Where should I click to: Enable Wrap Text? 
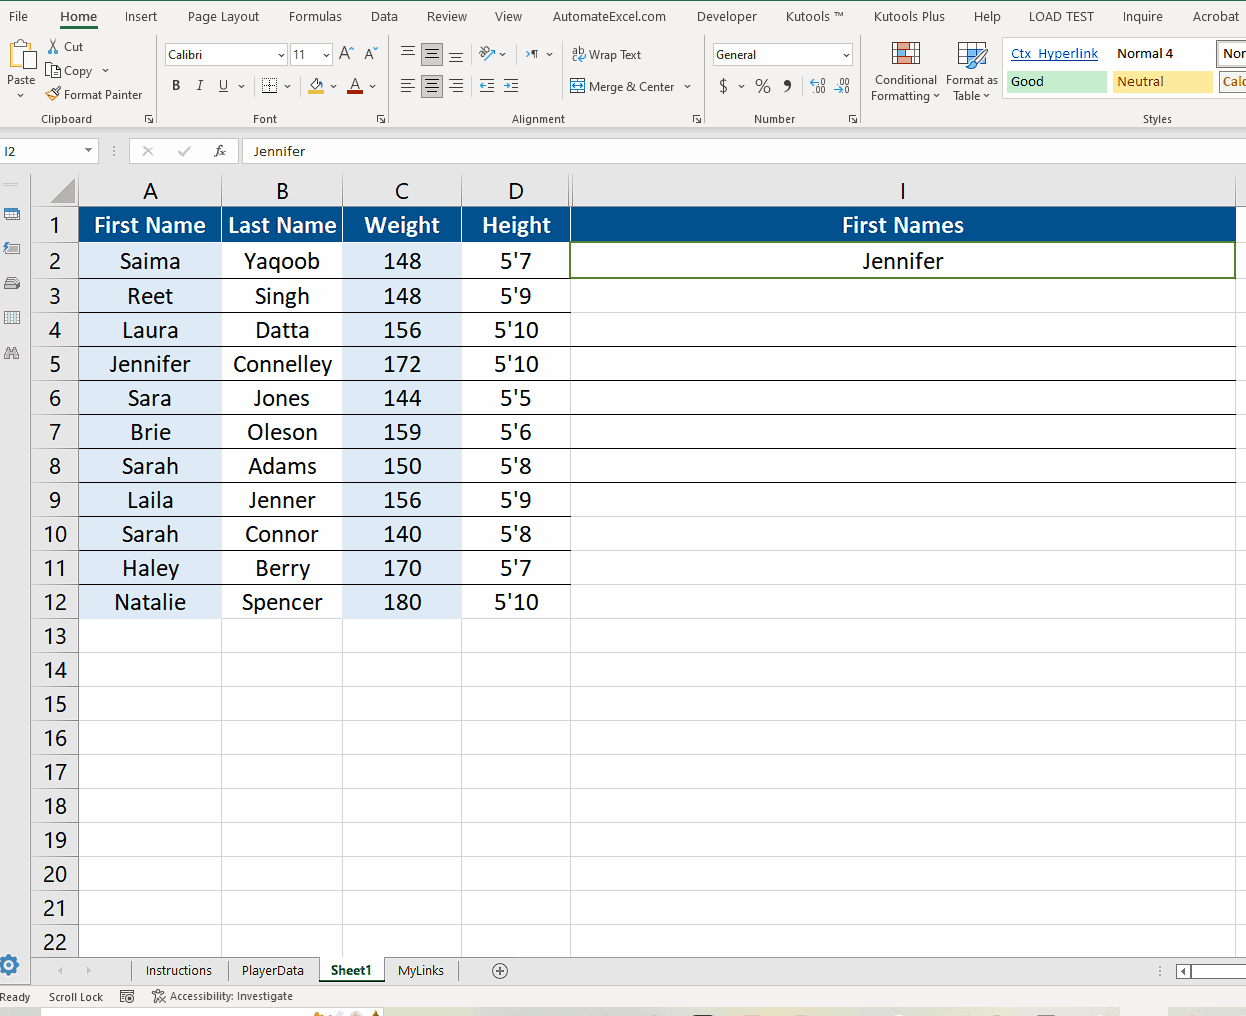[x=606, y=54]
